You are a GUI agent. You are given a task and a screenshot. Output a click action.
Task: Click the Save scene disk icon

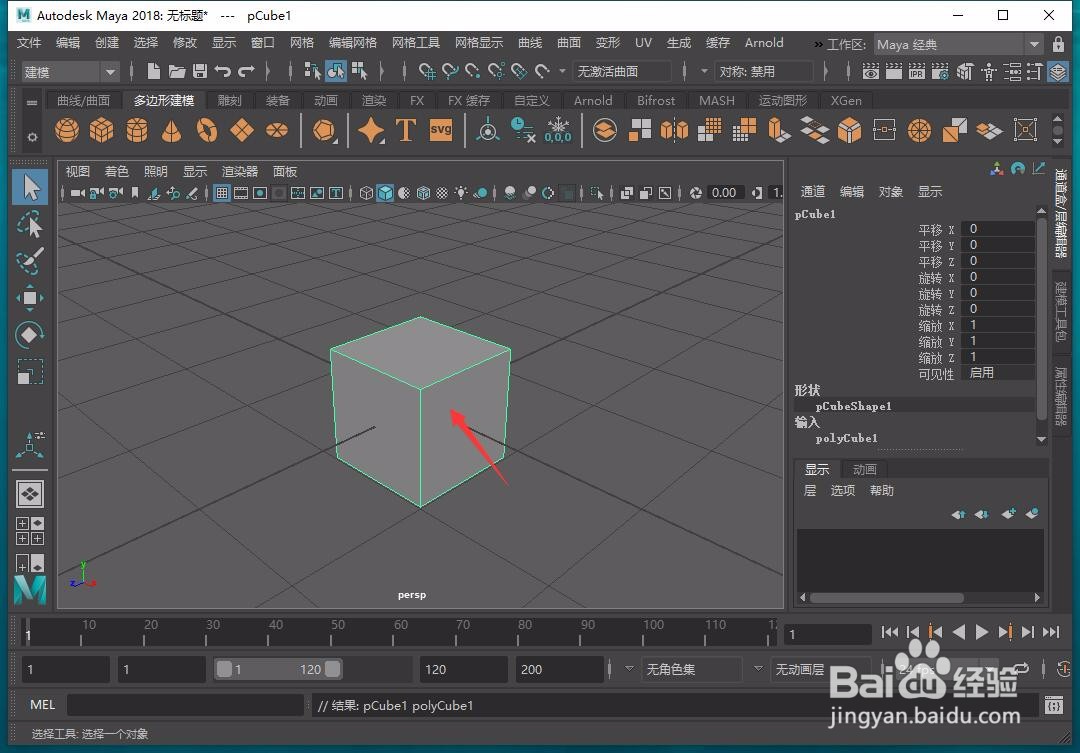coord(200,71)
